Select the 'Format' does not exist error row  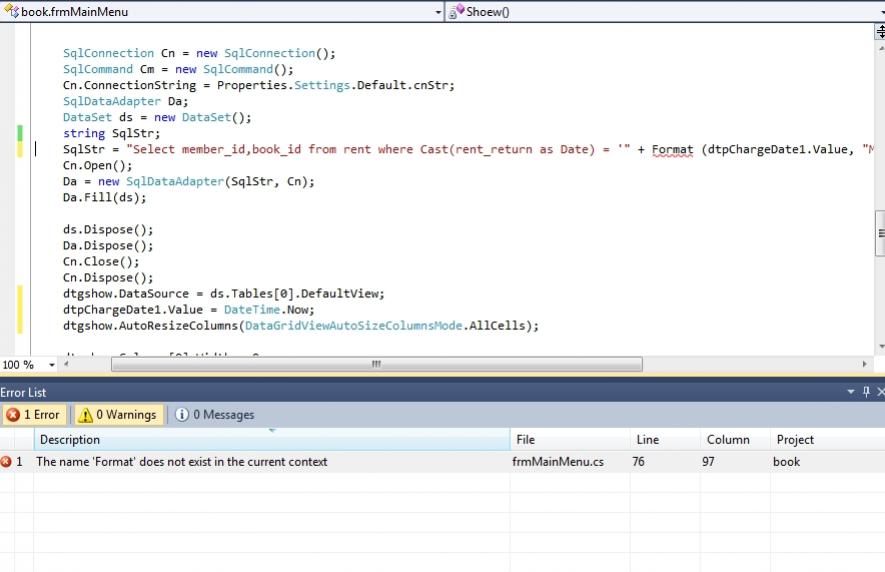tap(442, 462)
